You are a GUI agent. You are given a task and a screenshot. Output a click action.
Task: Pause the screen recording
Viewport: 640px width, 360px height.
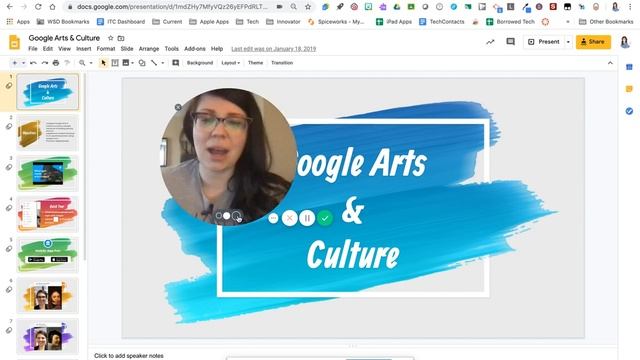(x=307, y=218)
